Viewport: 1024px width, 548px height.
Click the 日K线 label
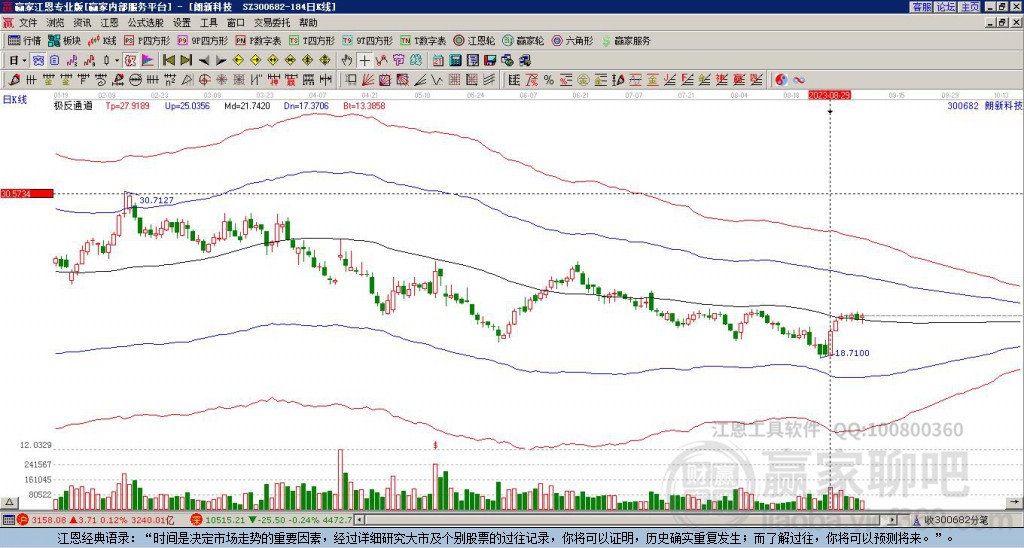pyautogui.click(x=15, y=99)
